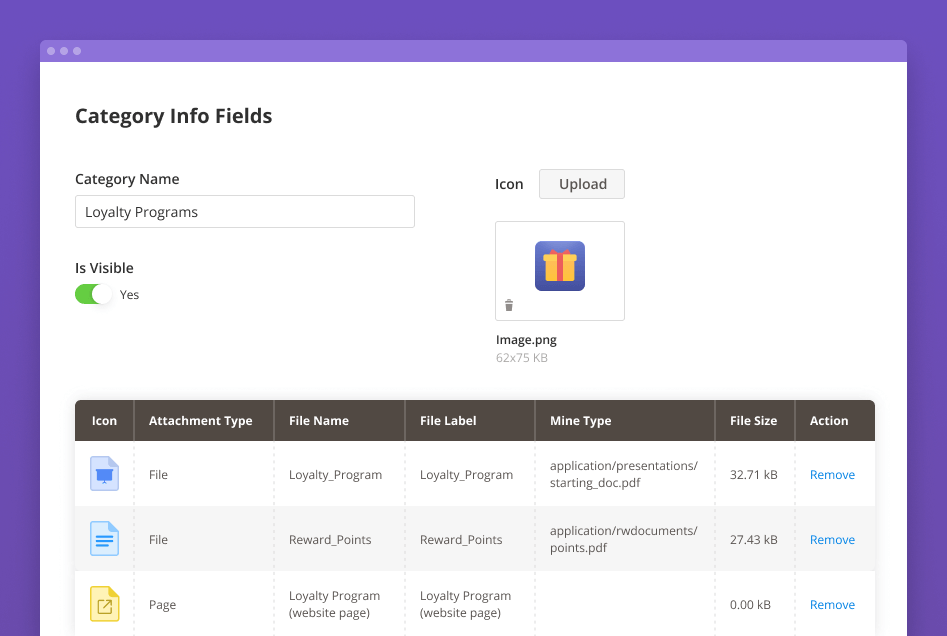Click the Action column header
947x636 pixels.
(831, 420)
